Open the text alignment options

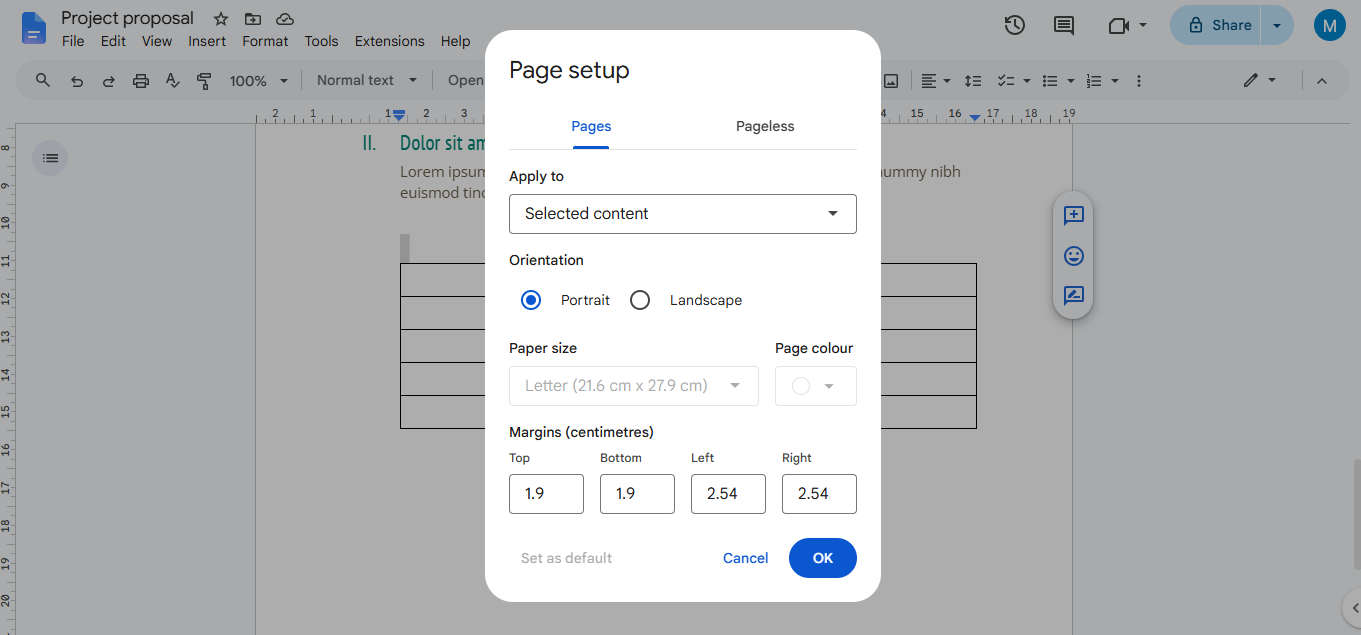936,81
